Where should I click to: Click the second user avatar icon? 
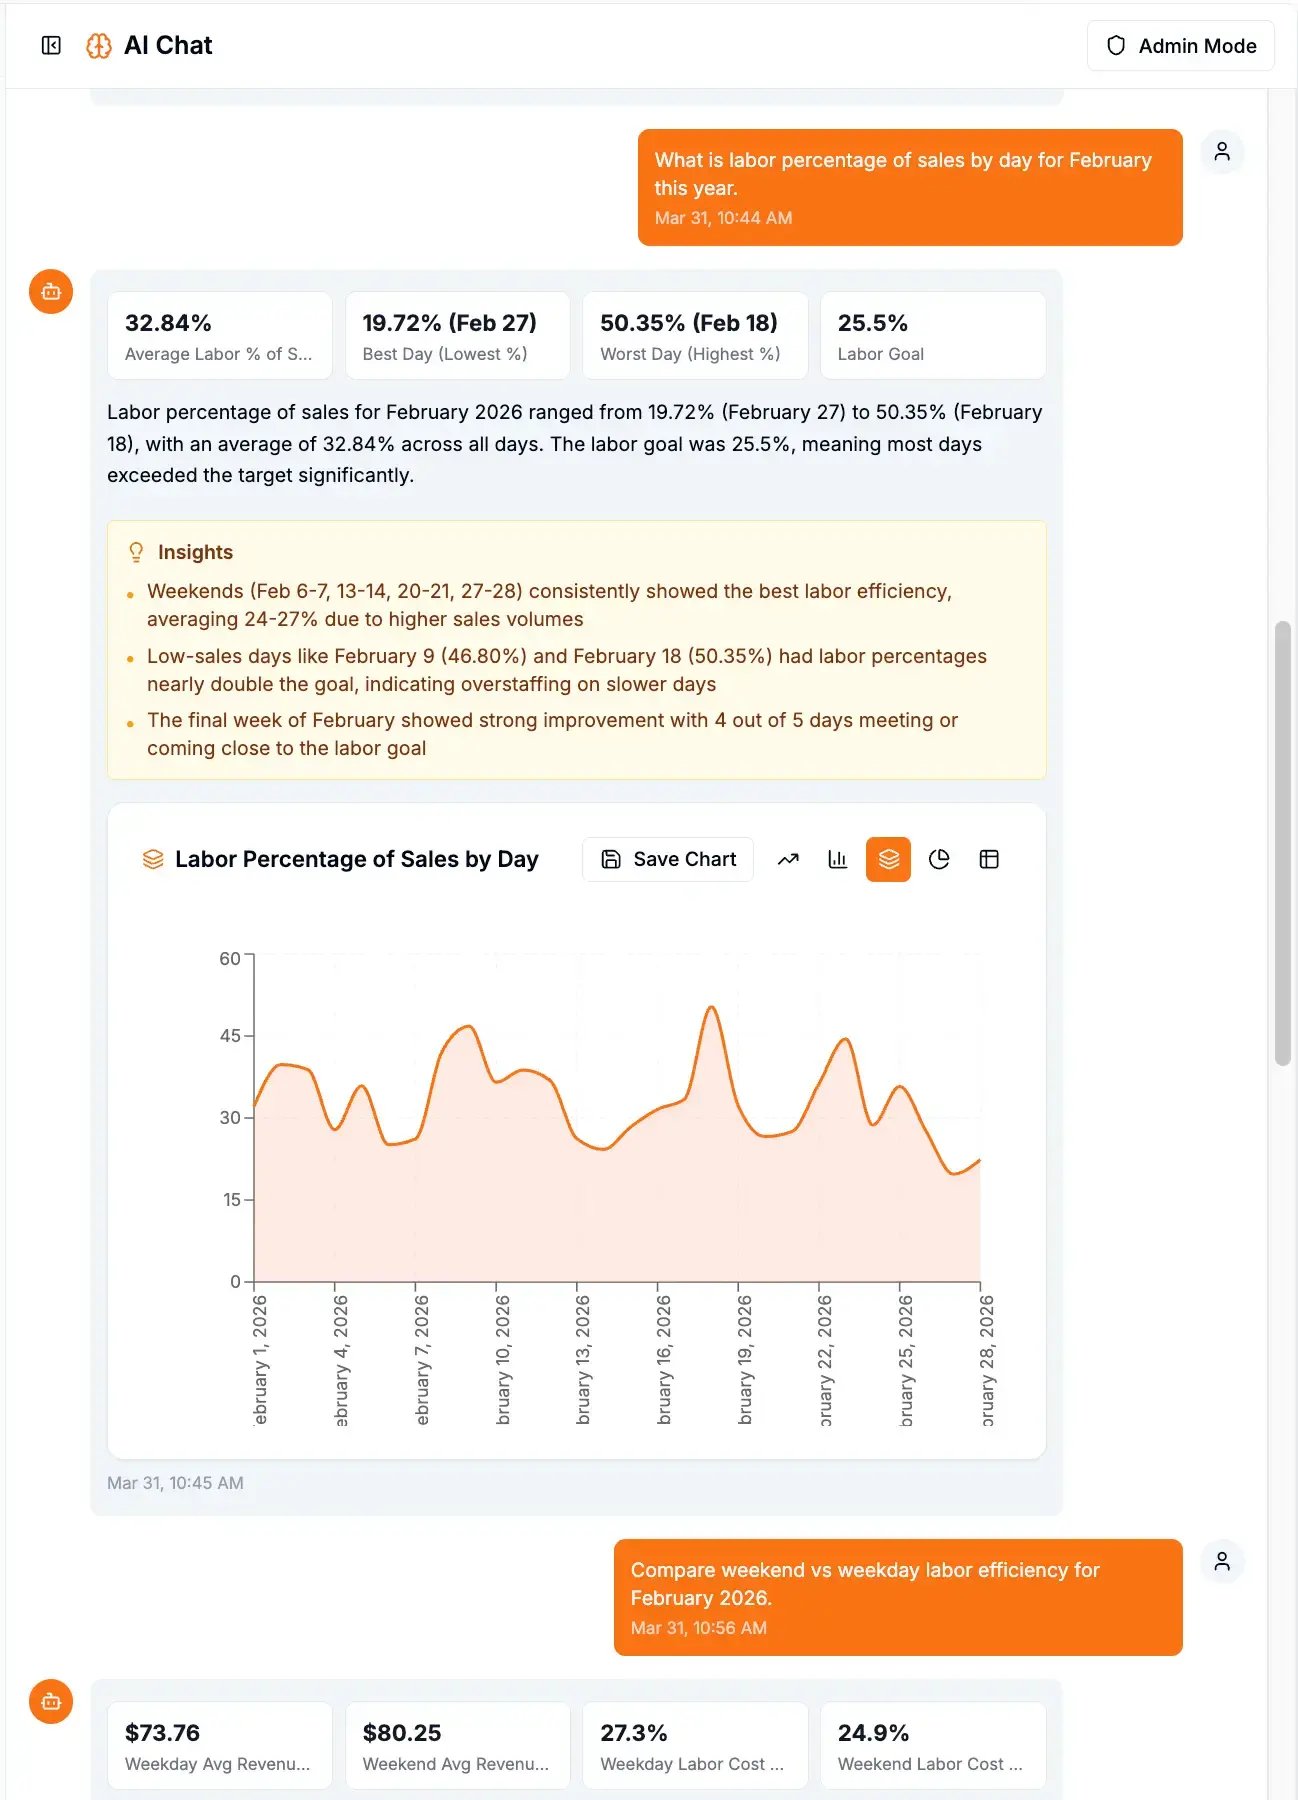pyautogui.click(x=1222, y=1562)
